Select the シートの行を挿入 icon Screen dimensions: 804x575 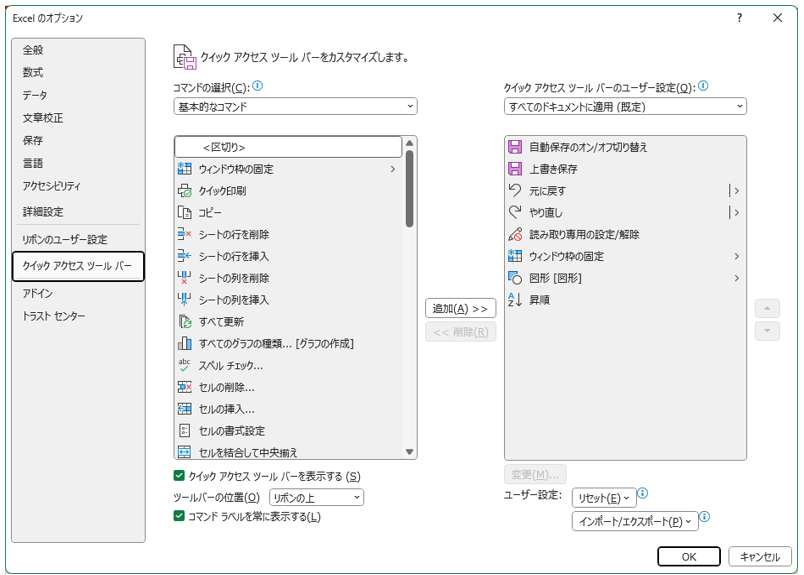pos(185,256)
